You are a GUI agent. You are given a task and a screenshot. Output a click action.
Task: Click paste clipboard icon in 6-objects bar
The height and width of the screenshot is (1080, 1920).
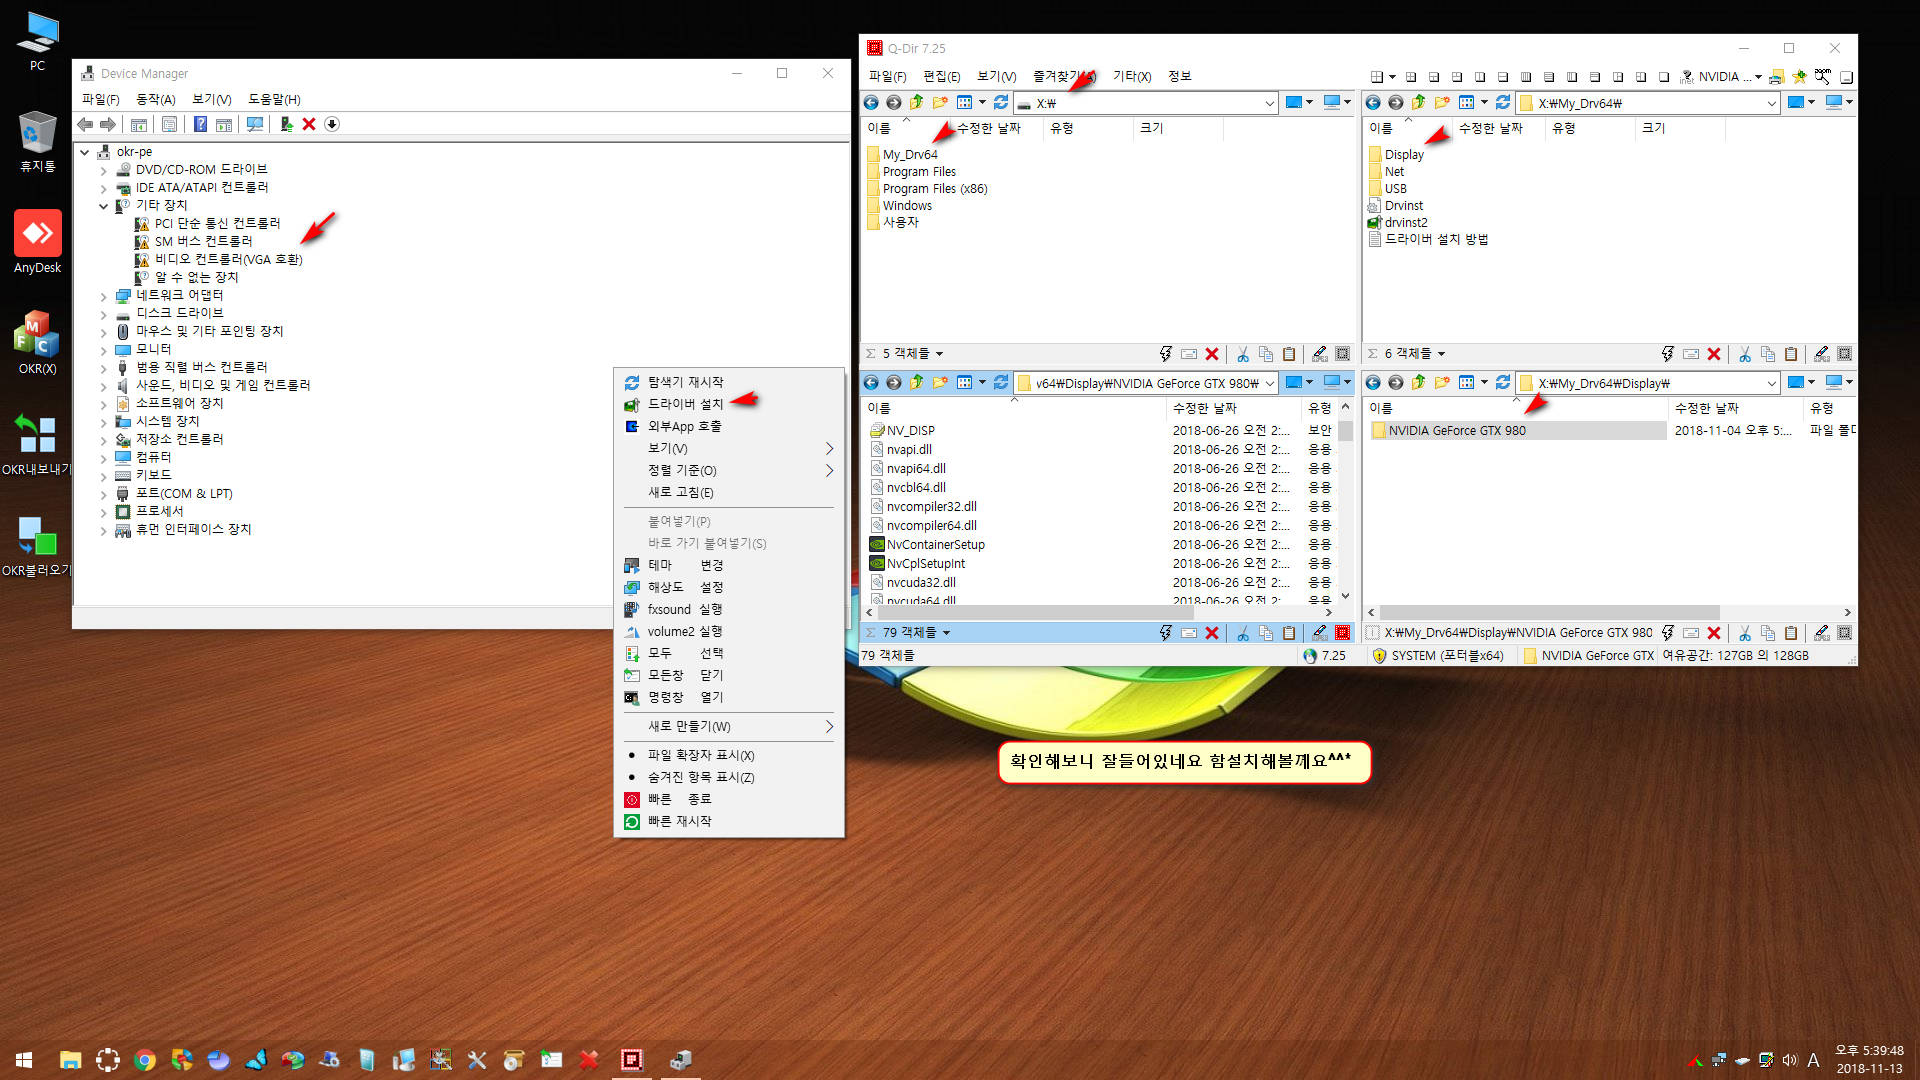pos(1791,354)
